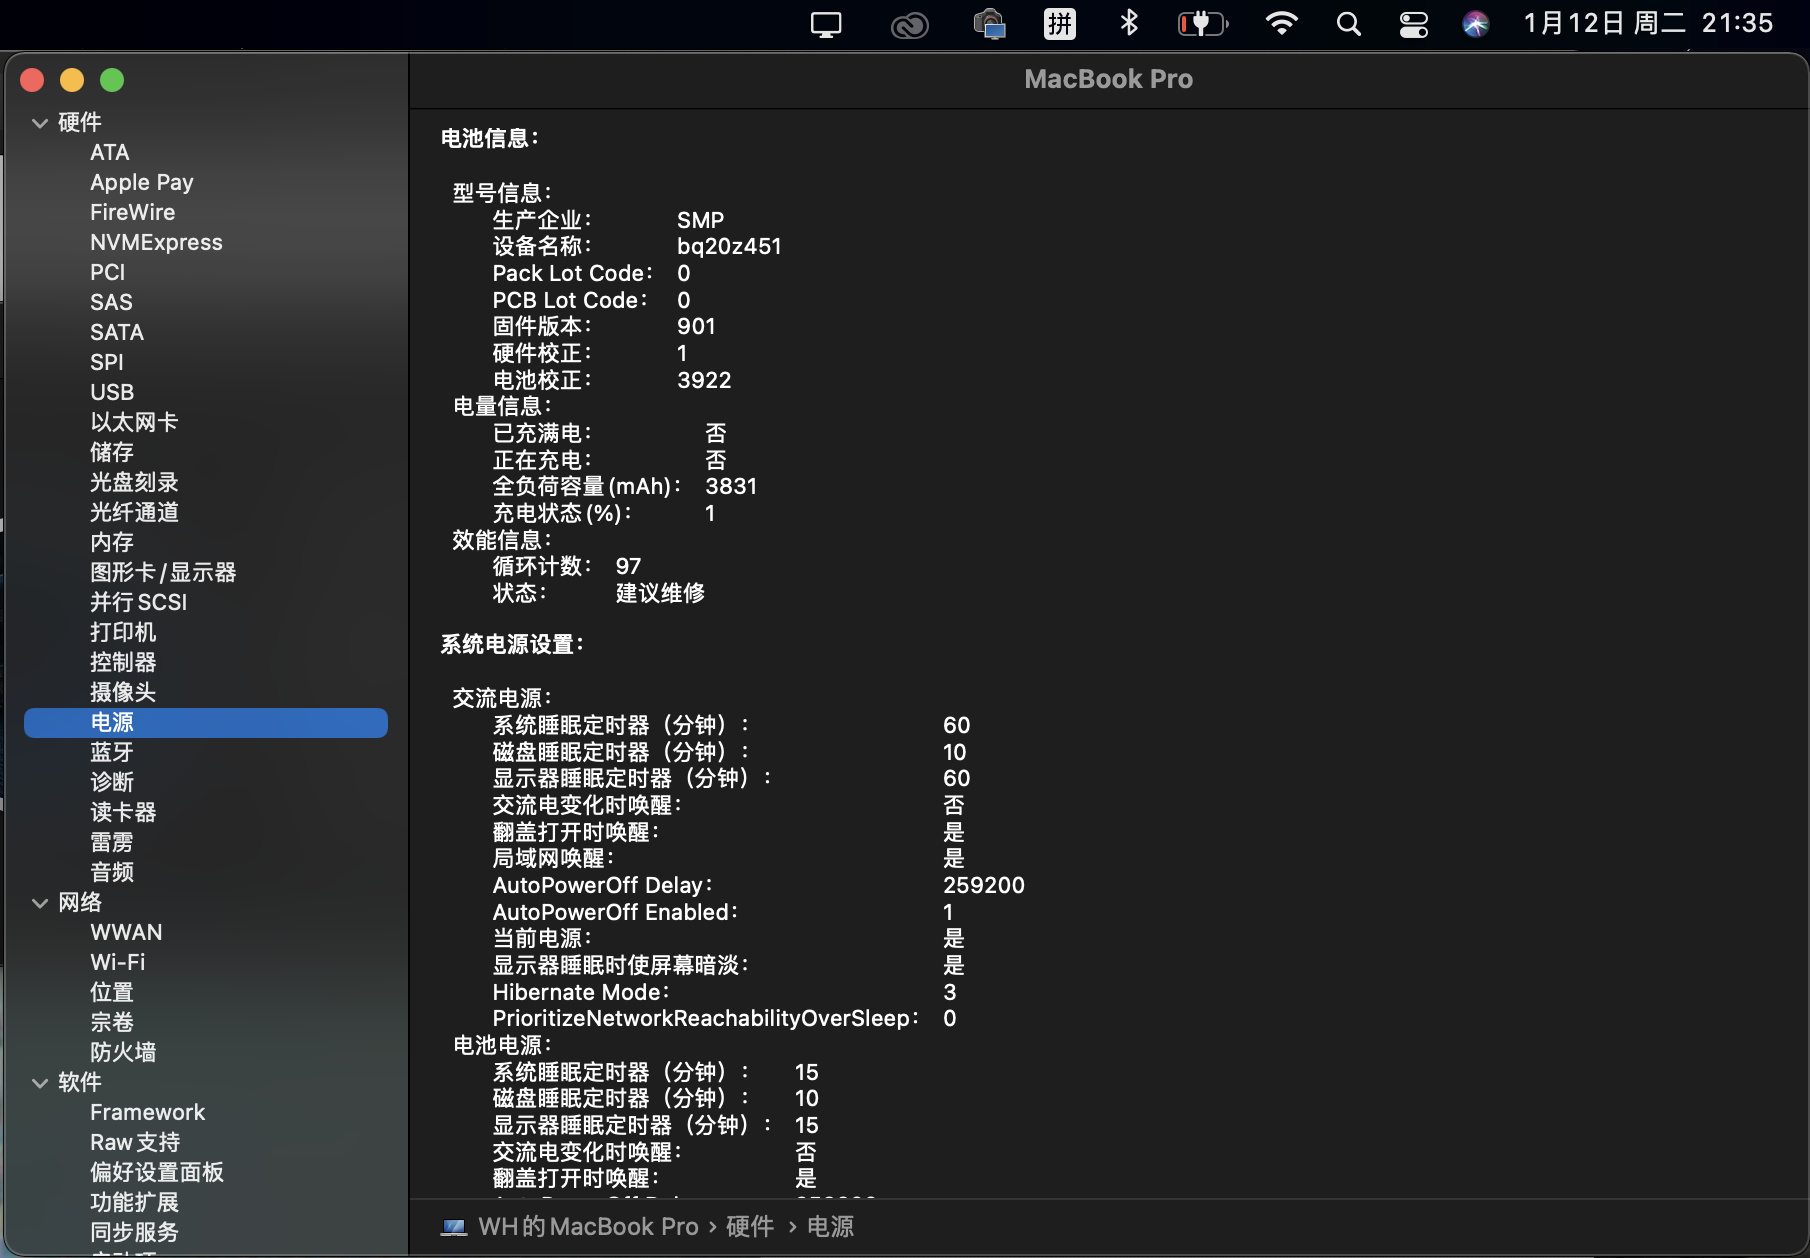Open the 图形卡/显示器 sidebar entry

163,572
